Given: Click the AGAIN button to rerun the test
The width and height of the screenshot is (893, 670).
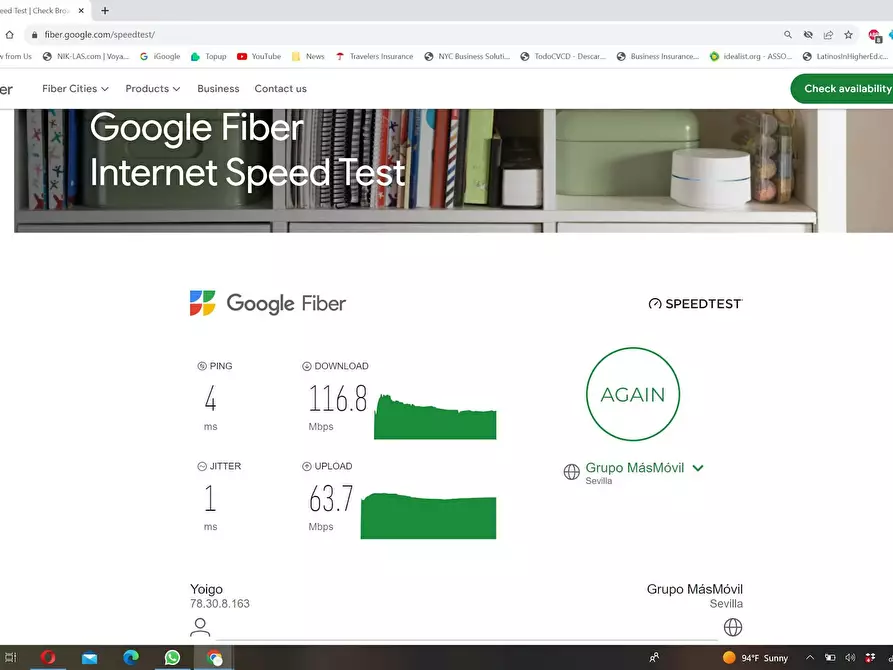Looking at the screenshot, I should click(x=632, y=394).
